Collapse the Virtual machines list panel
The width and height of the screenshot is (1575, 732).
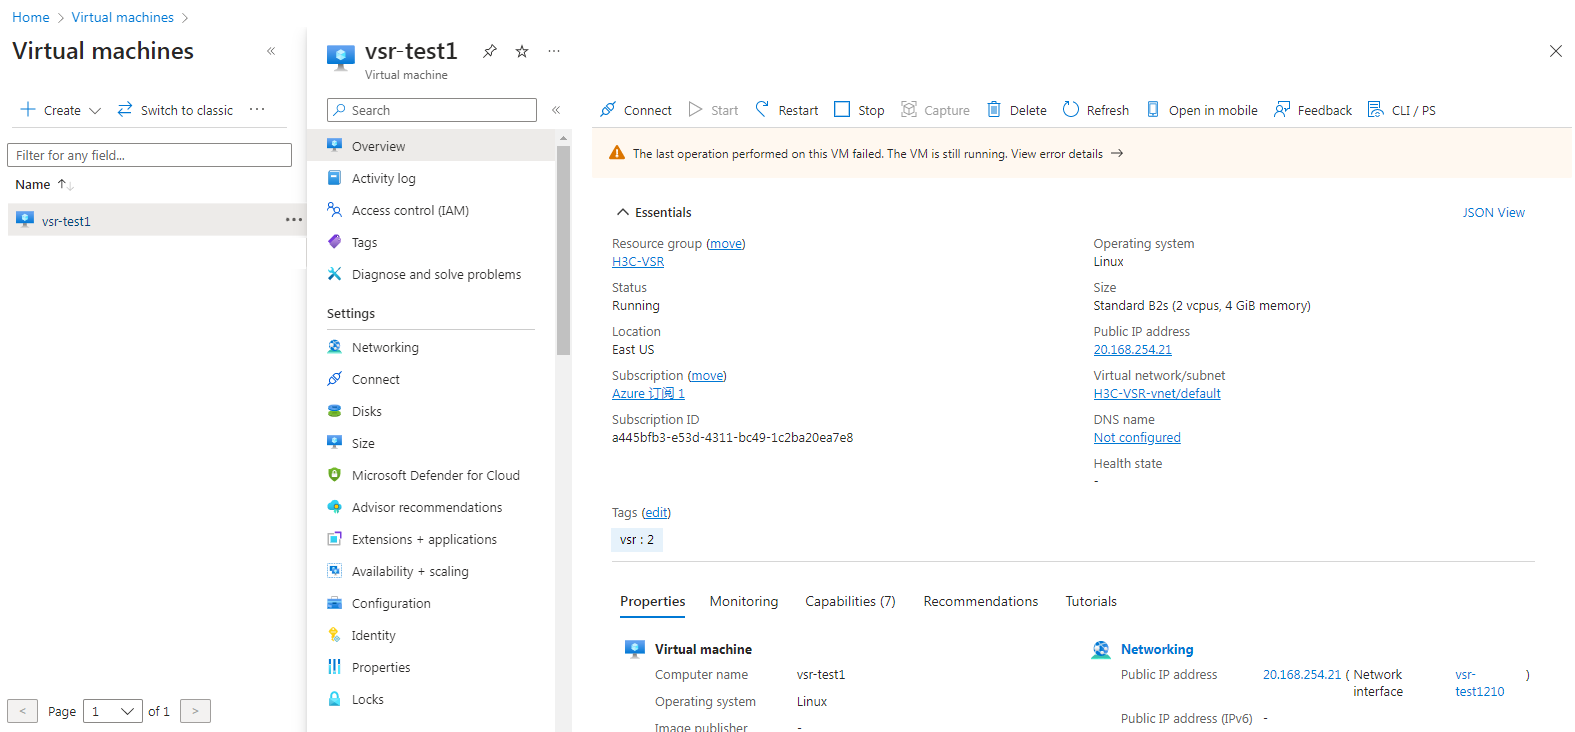coord(271,51)
